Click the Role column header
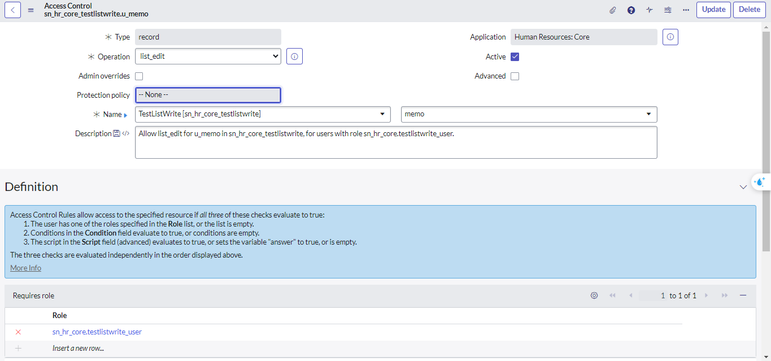Screen dimensions: 771x361 click(x=59, y=315)
